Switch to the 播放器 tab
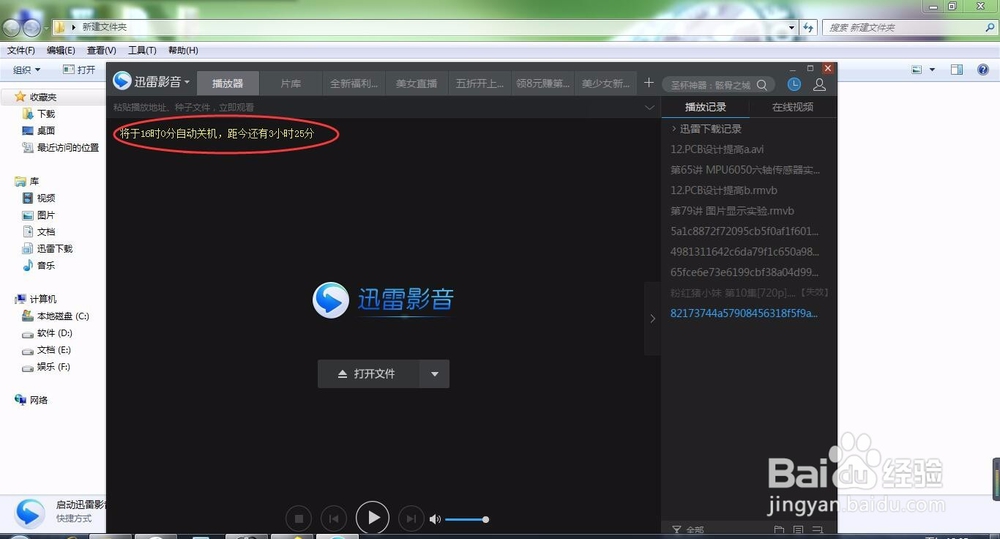Viewport: 1000px width, 539px height. click(228, 84)
